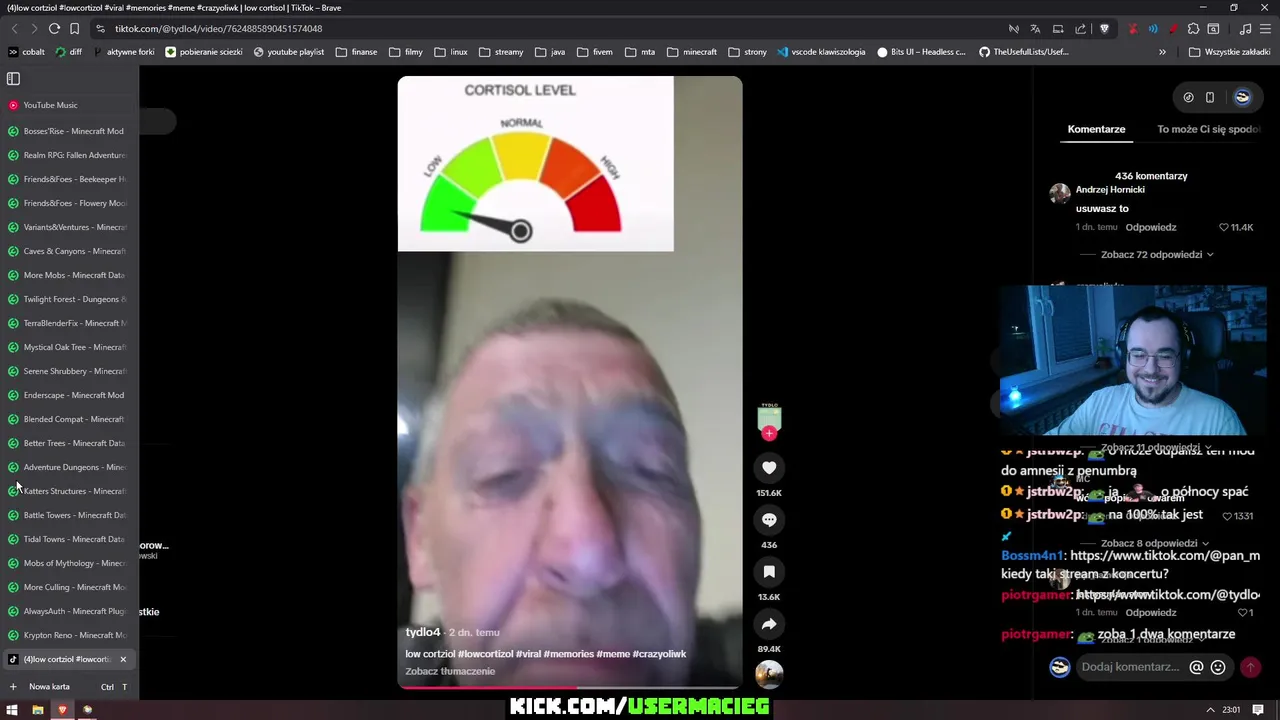This screenshot has width=1280, height=720.
Task: Like Andrzej Hornicki's comment heart
Action: point(1224,227)
